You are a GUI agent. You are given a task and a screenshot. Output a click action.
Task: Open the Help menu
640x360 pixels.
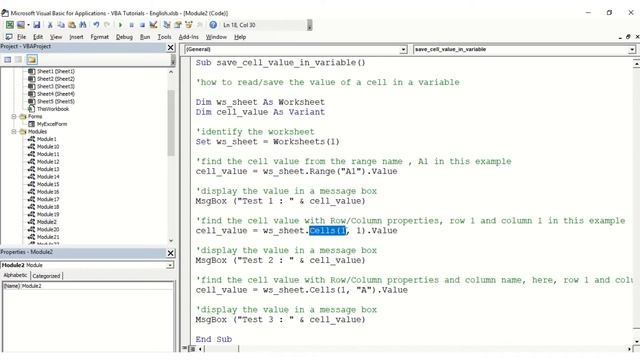pos(240,37)
